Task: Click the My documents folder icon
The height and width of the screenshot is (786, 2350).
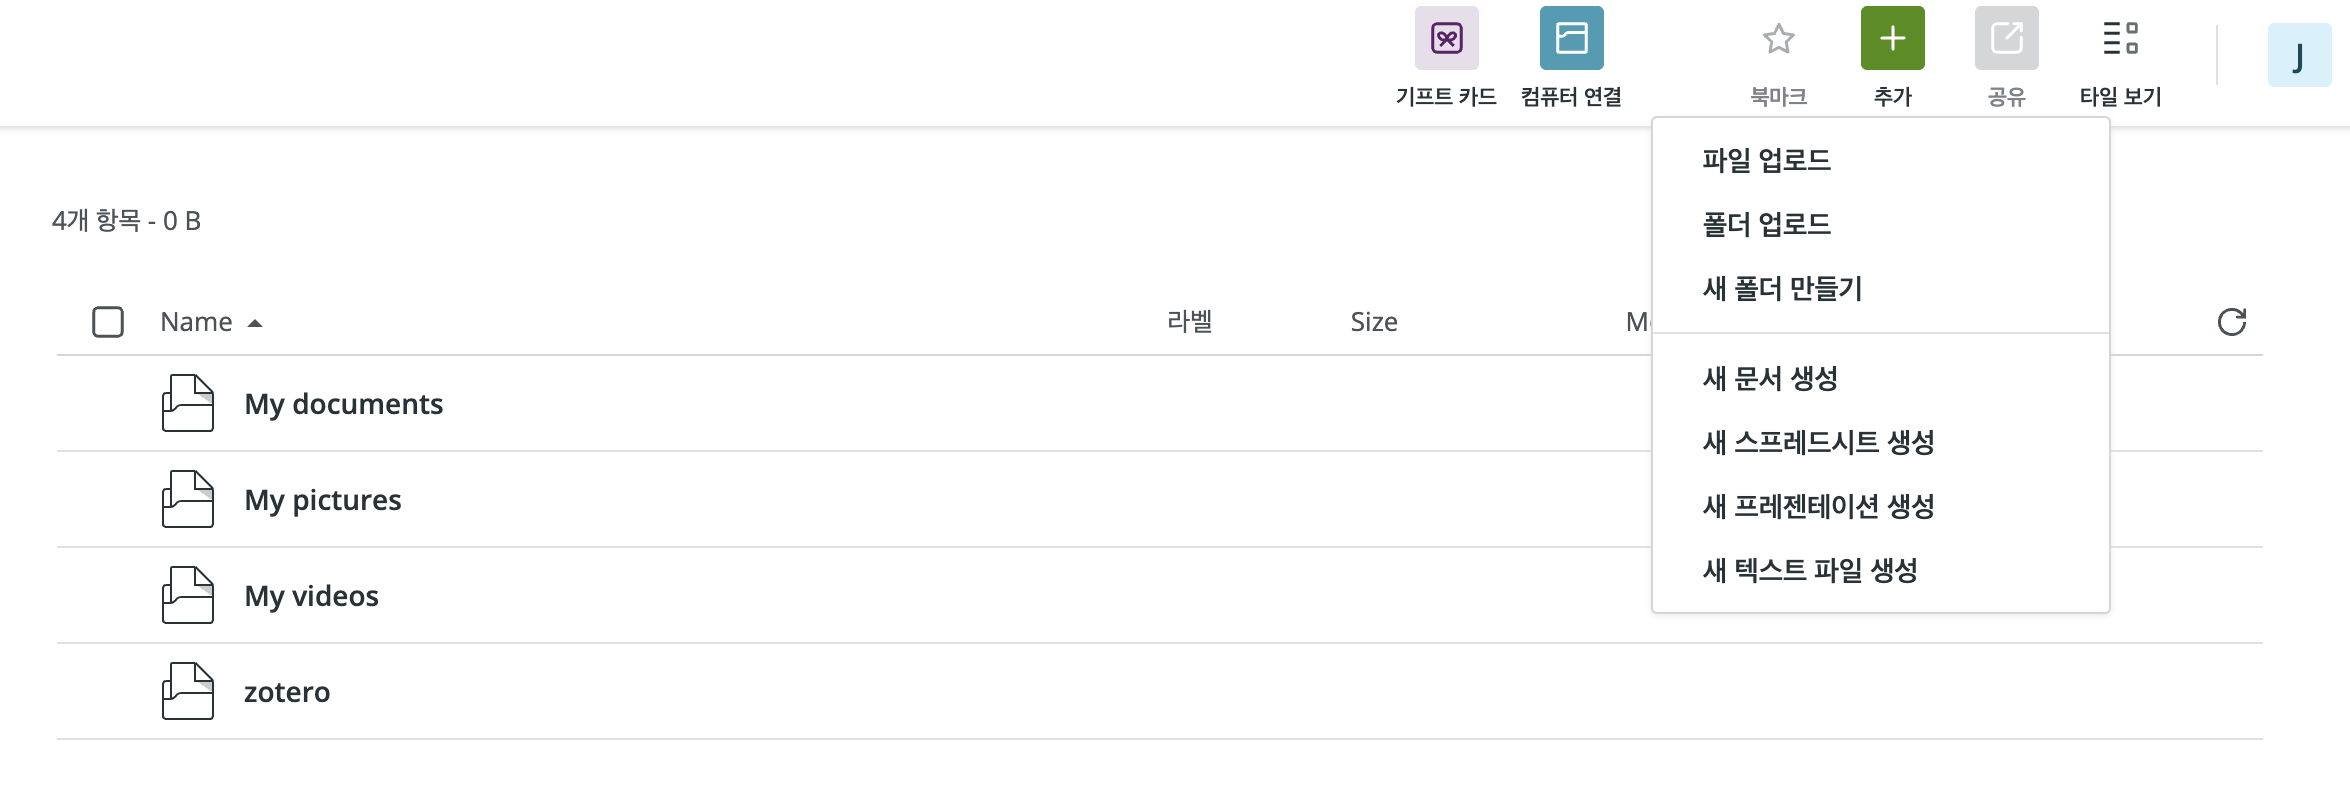Action: (188, 403)
